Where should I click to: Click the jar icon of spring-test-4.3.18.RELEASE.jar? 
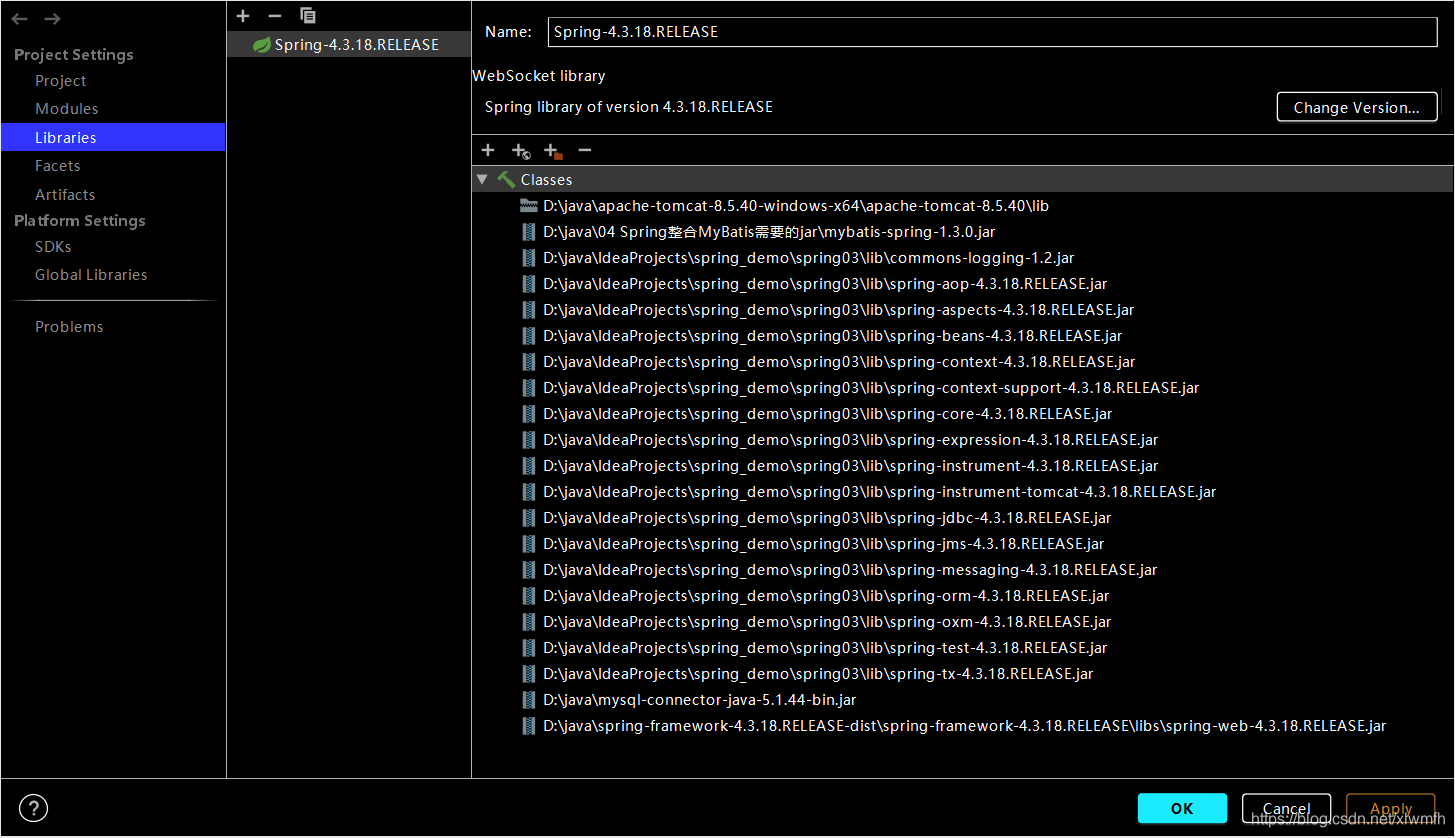(529, 648)
